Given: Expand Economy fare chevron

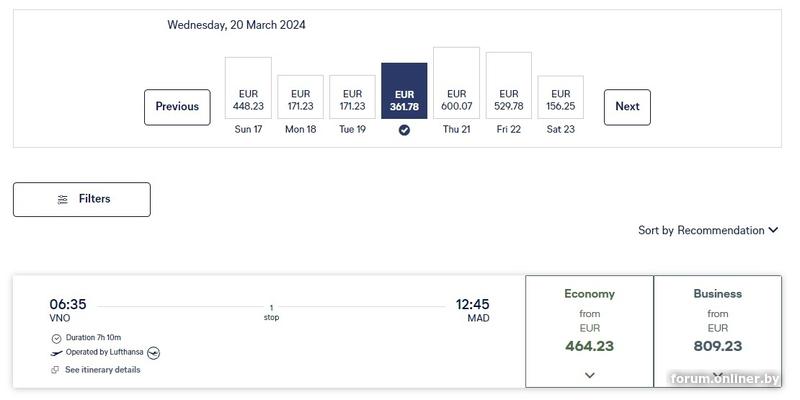Looking at the screenshot, I should 590,375.
